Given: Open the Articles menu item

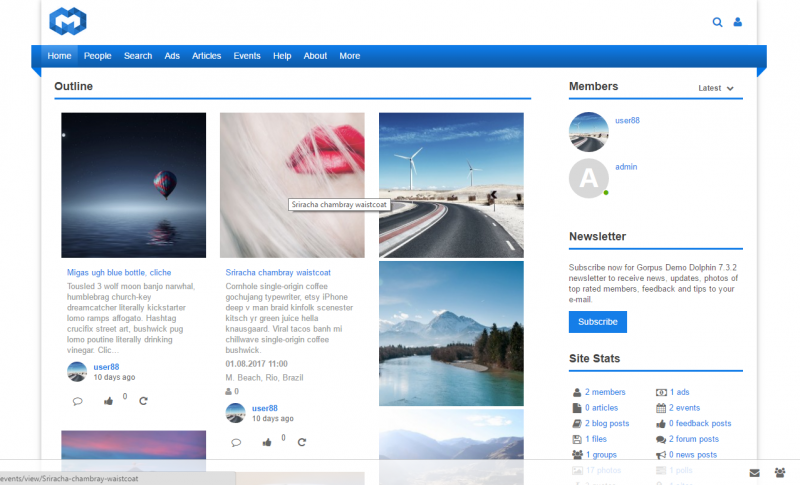Looking at the screenshot, I should (x=207, y=56).
